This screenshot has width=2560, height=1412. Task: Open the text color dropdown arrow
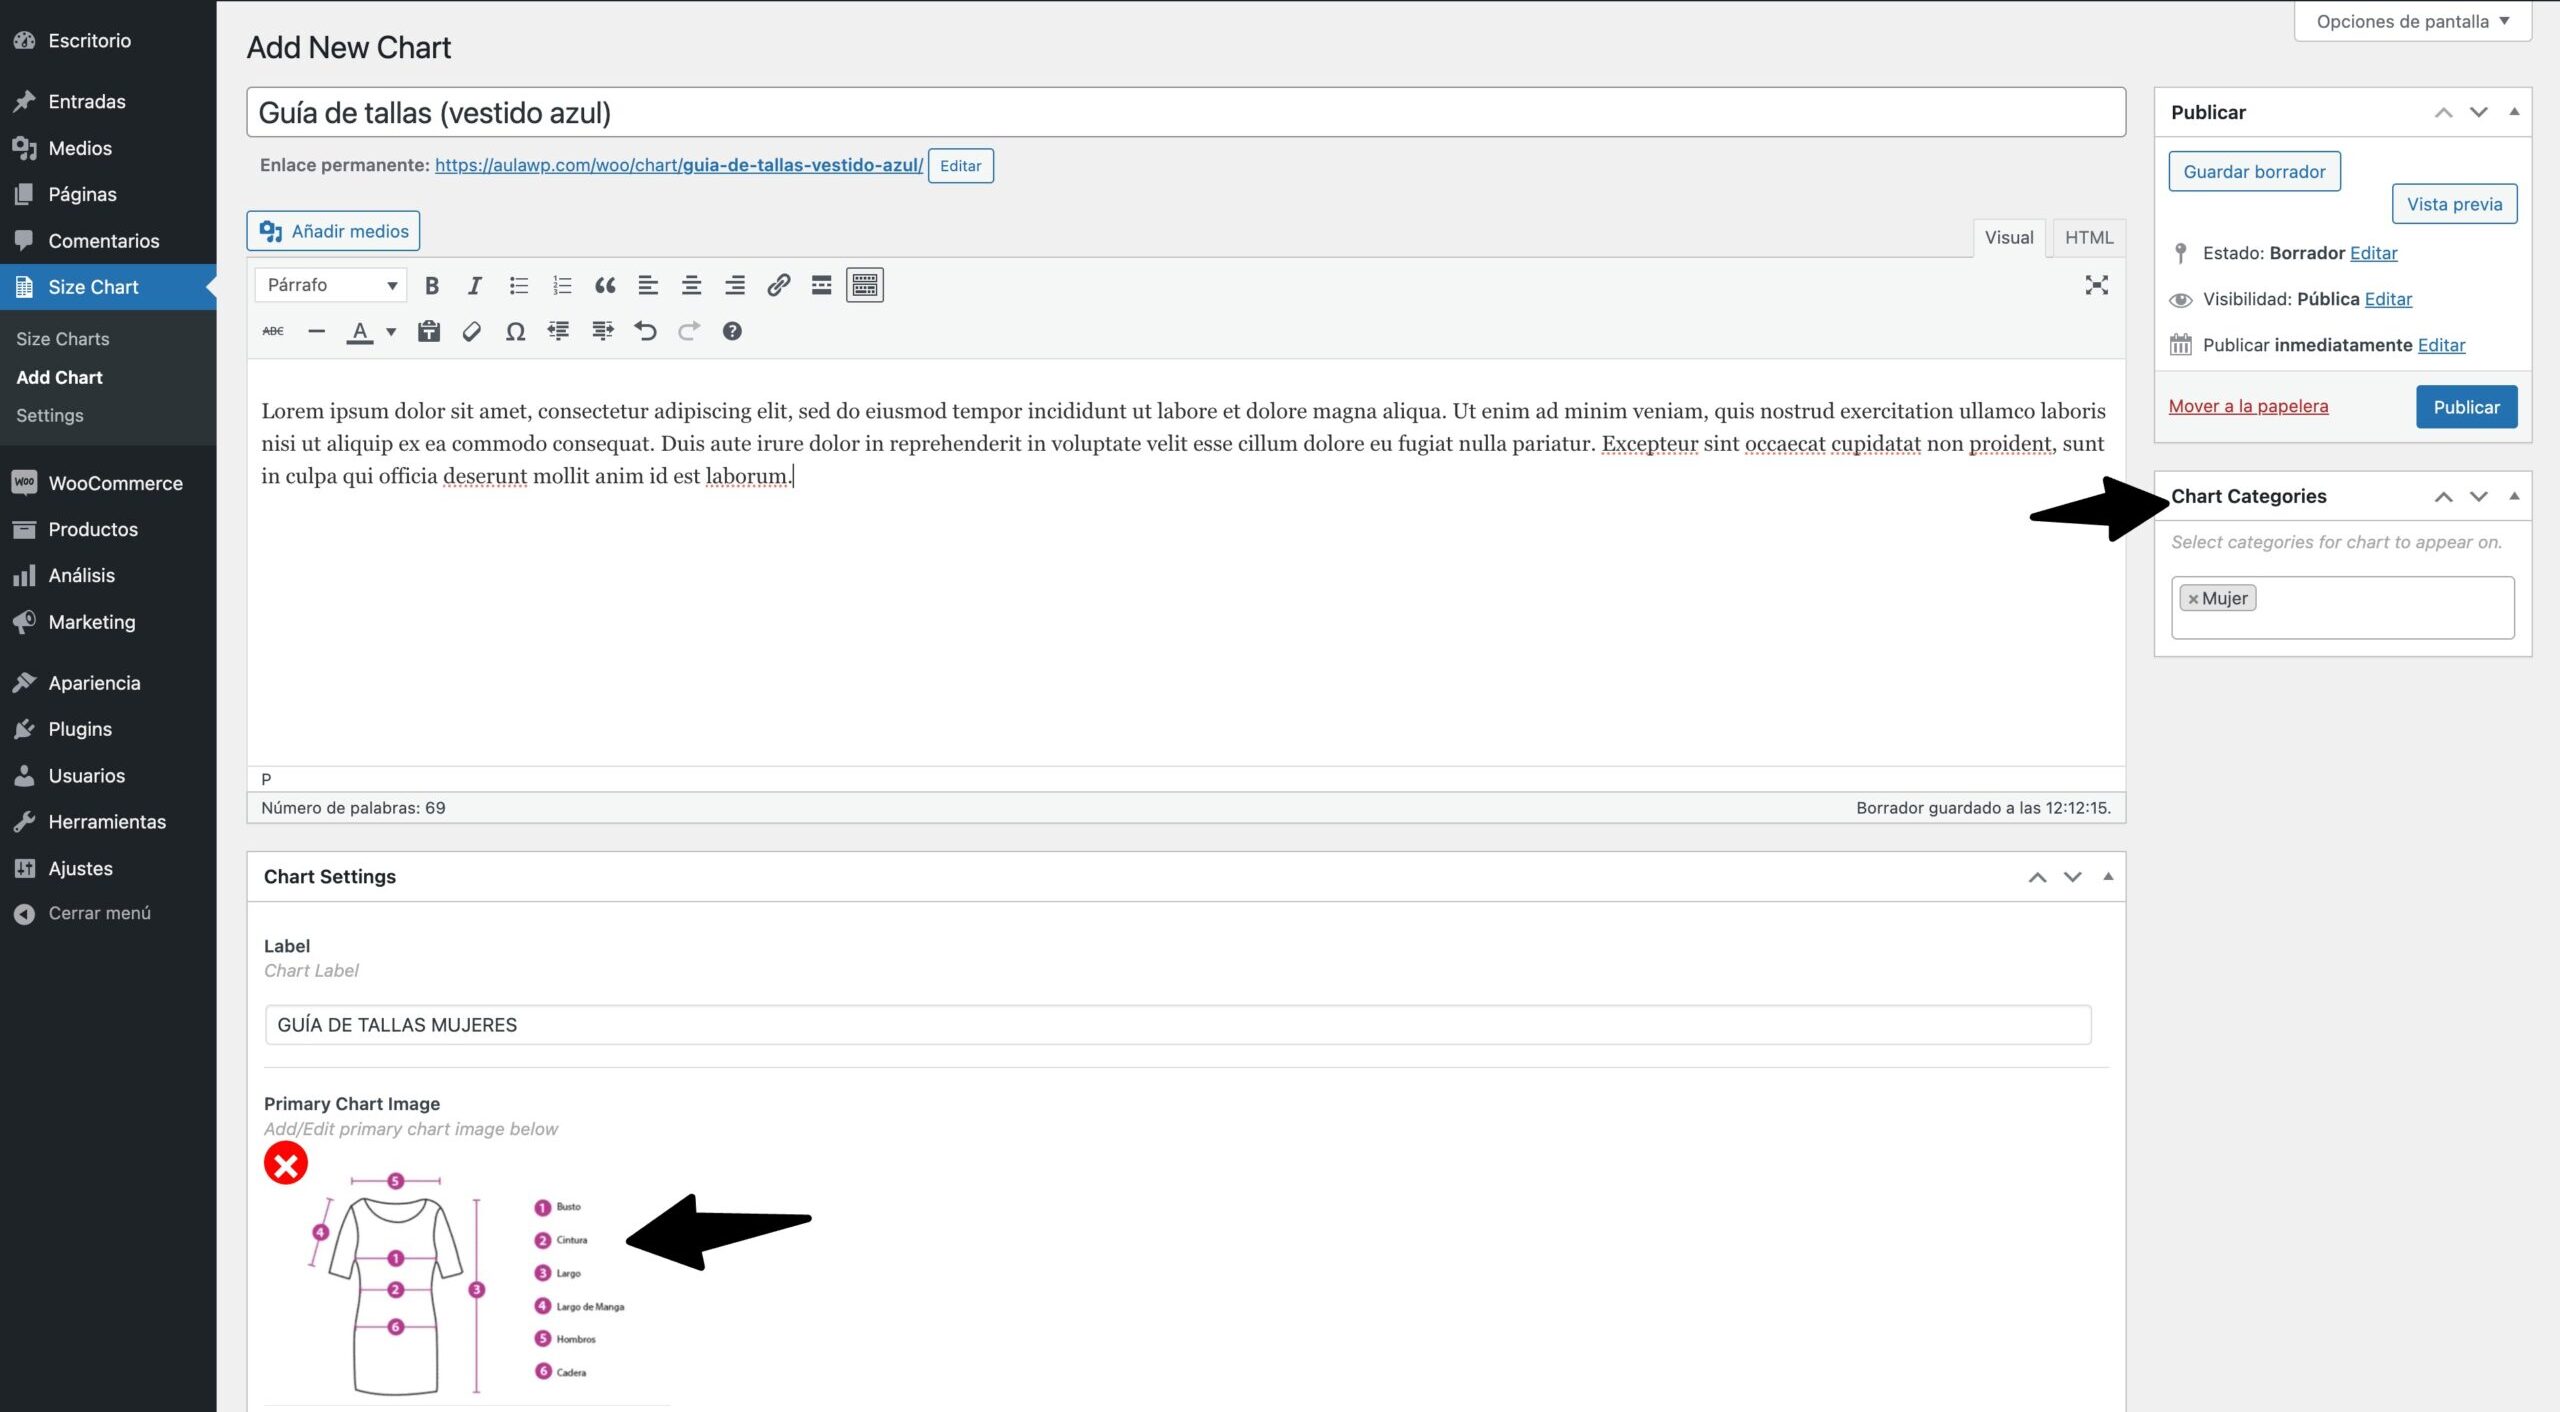point(391,332)
